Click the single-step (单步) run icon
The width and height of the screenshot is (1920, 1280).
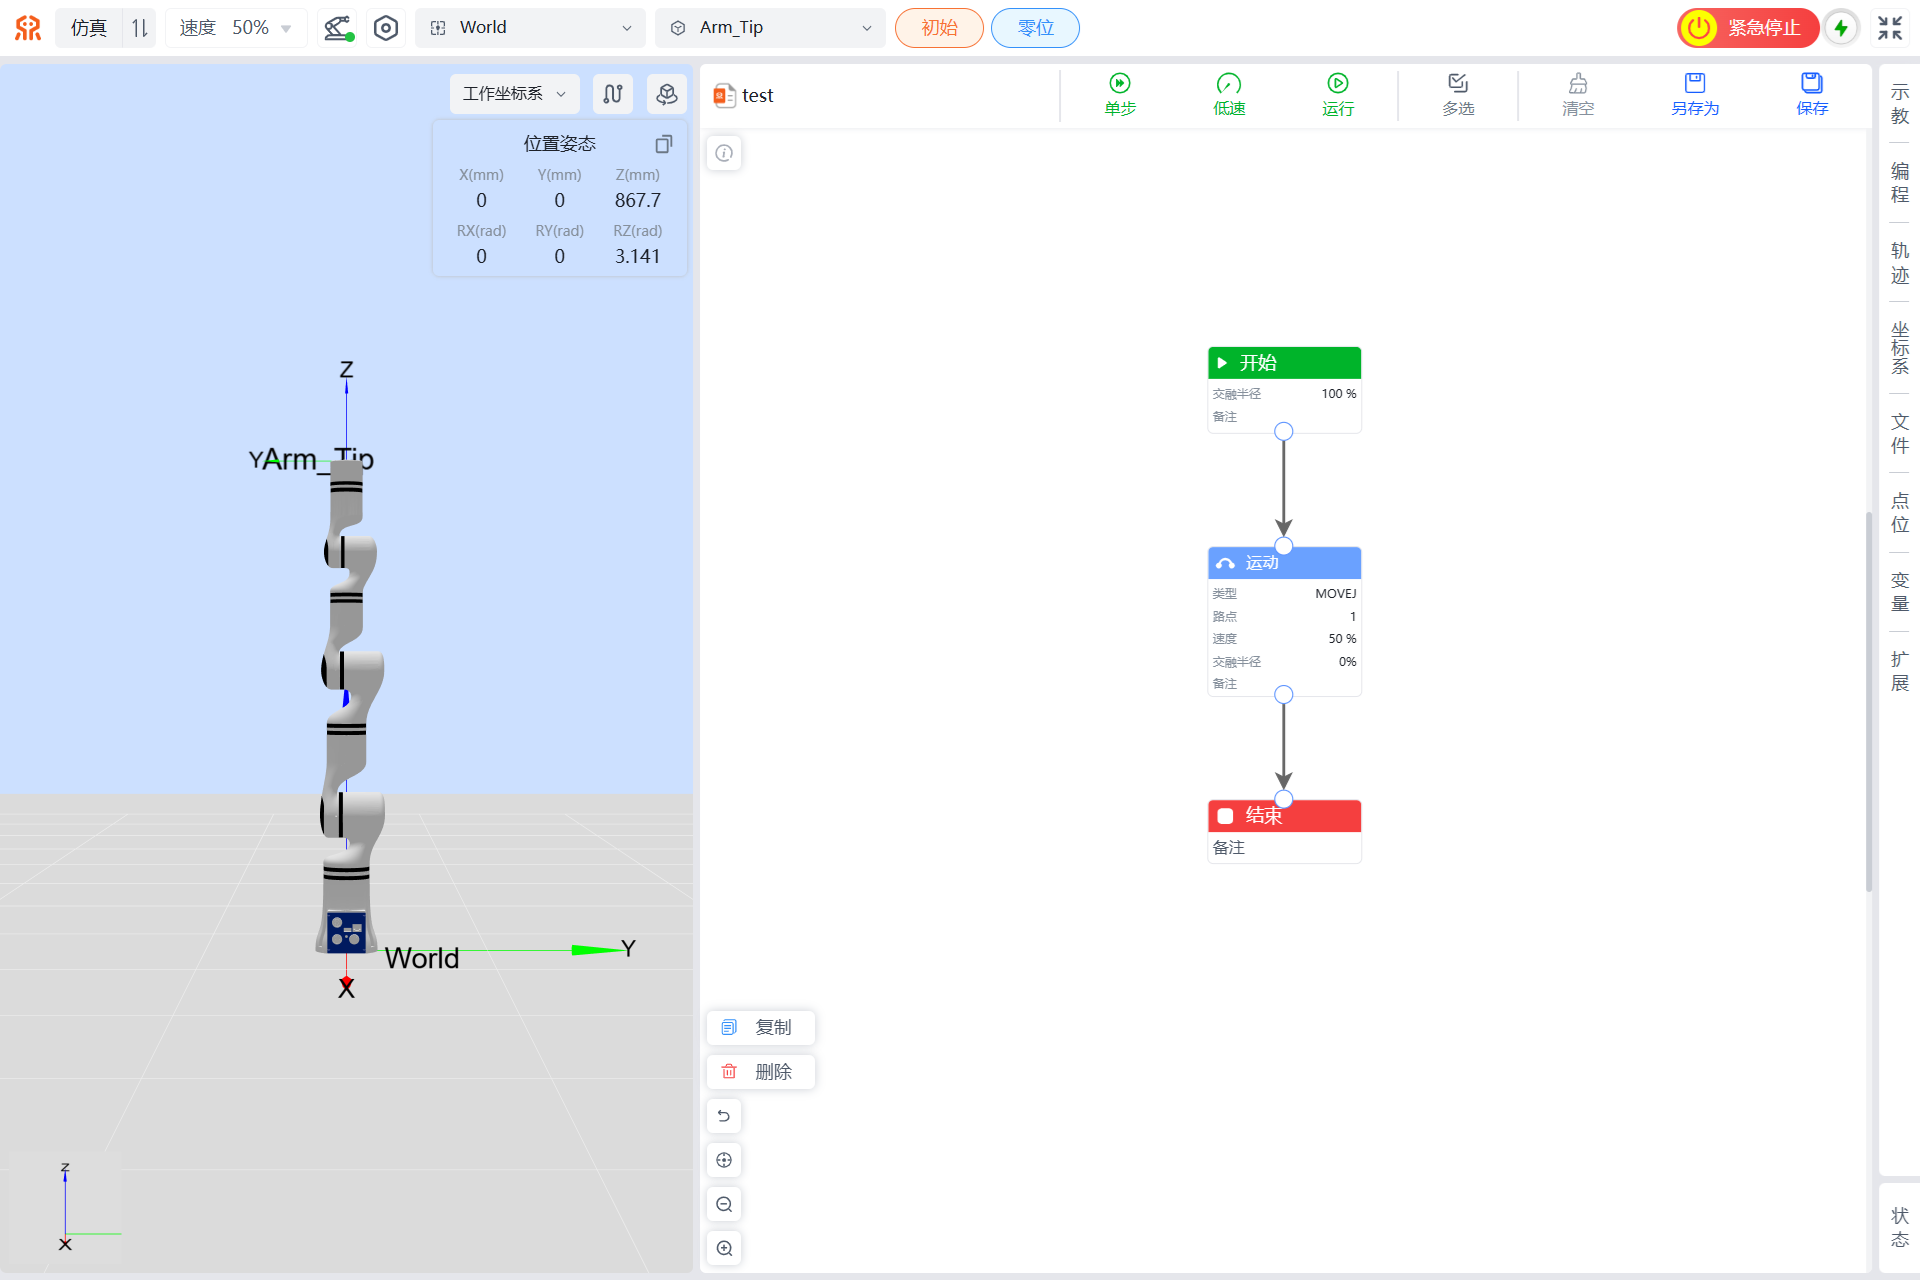point(1120,84)
